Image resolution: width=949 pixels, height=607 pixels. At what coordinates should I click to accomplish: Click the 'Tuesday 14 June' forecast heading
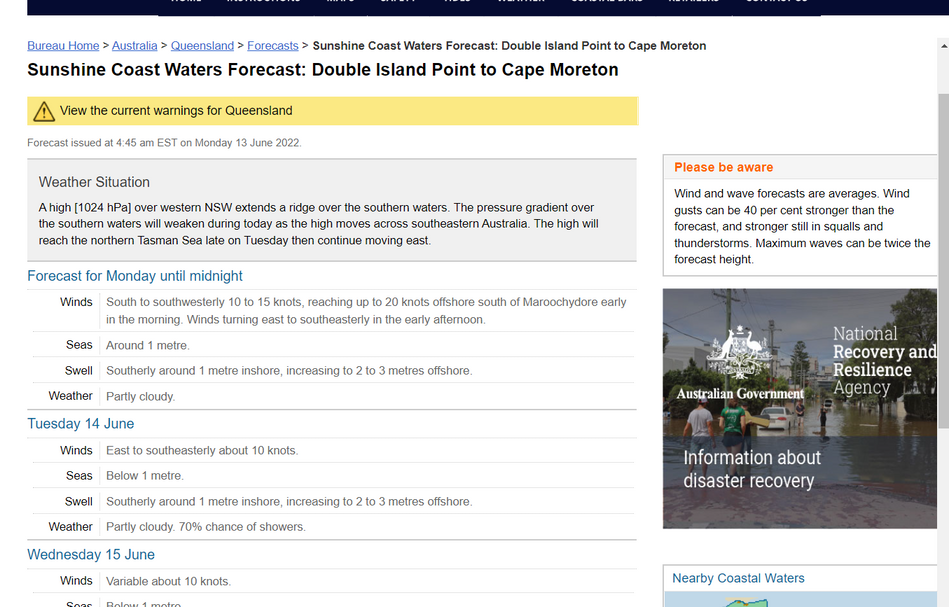pos(80,424)
